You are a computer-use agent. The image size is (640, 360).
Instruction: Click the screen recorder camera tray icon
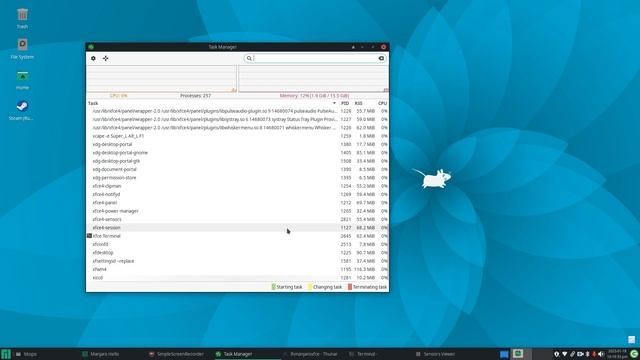click(x=580, y=354)
